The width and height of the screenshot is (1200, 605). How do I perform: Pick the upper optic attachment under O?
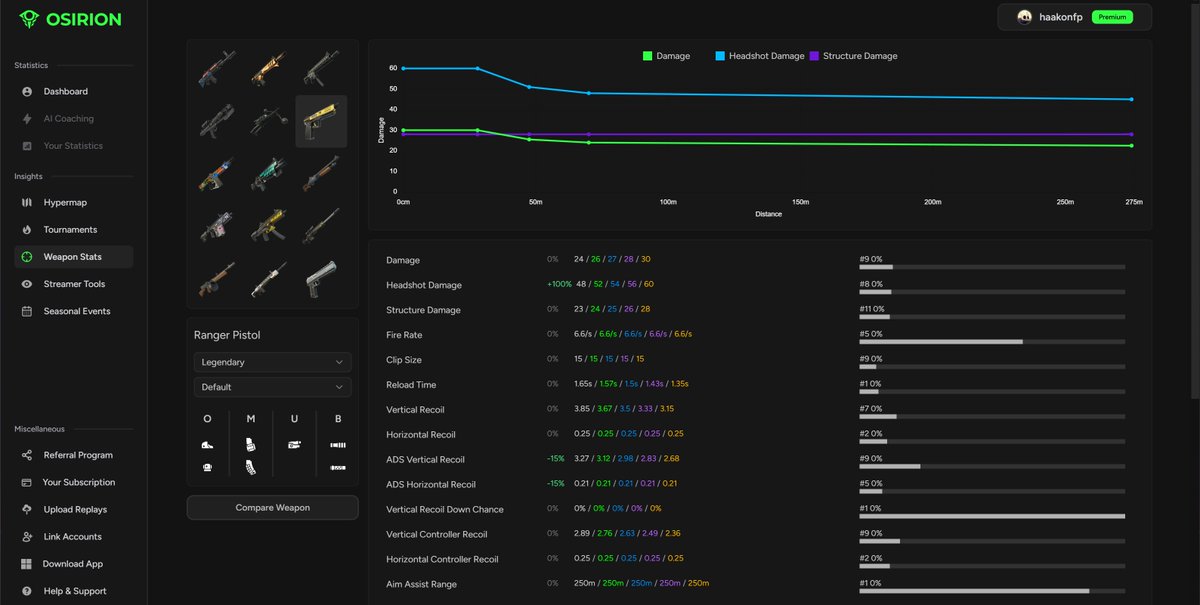207,445
